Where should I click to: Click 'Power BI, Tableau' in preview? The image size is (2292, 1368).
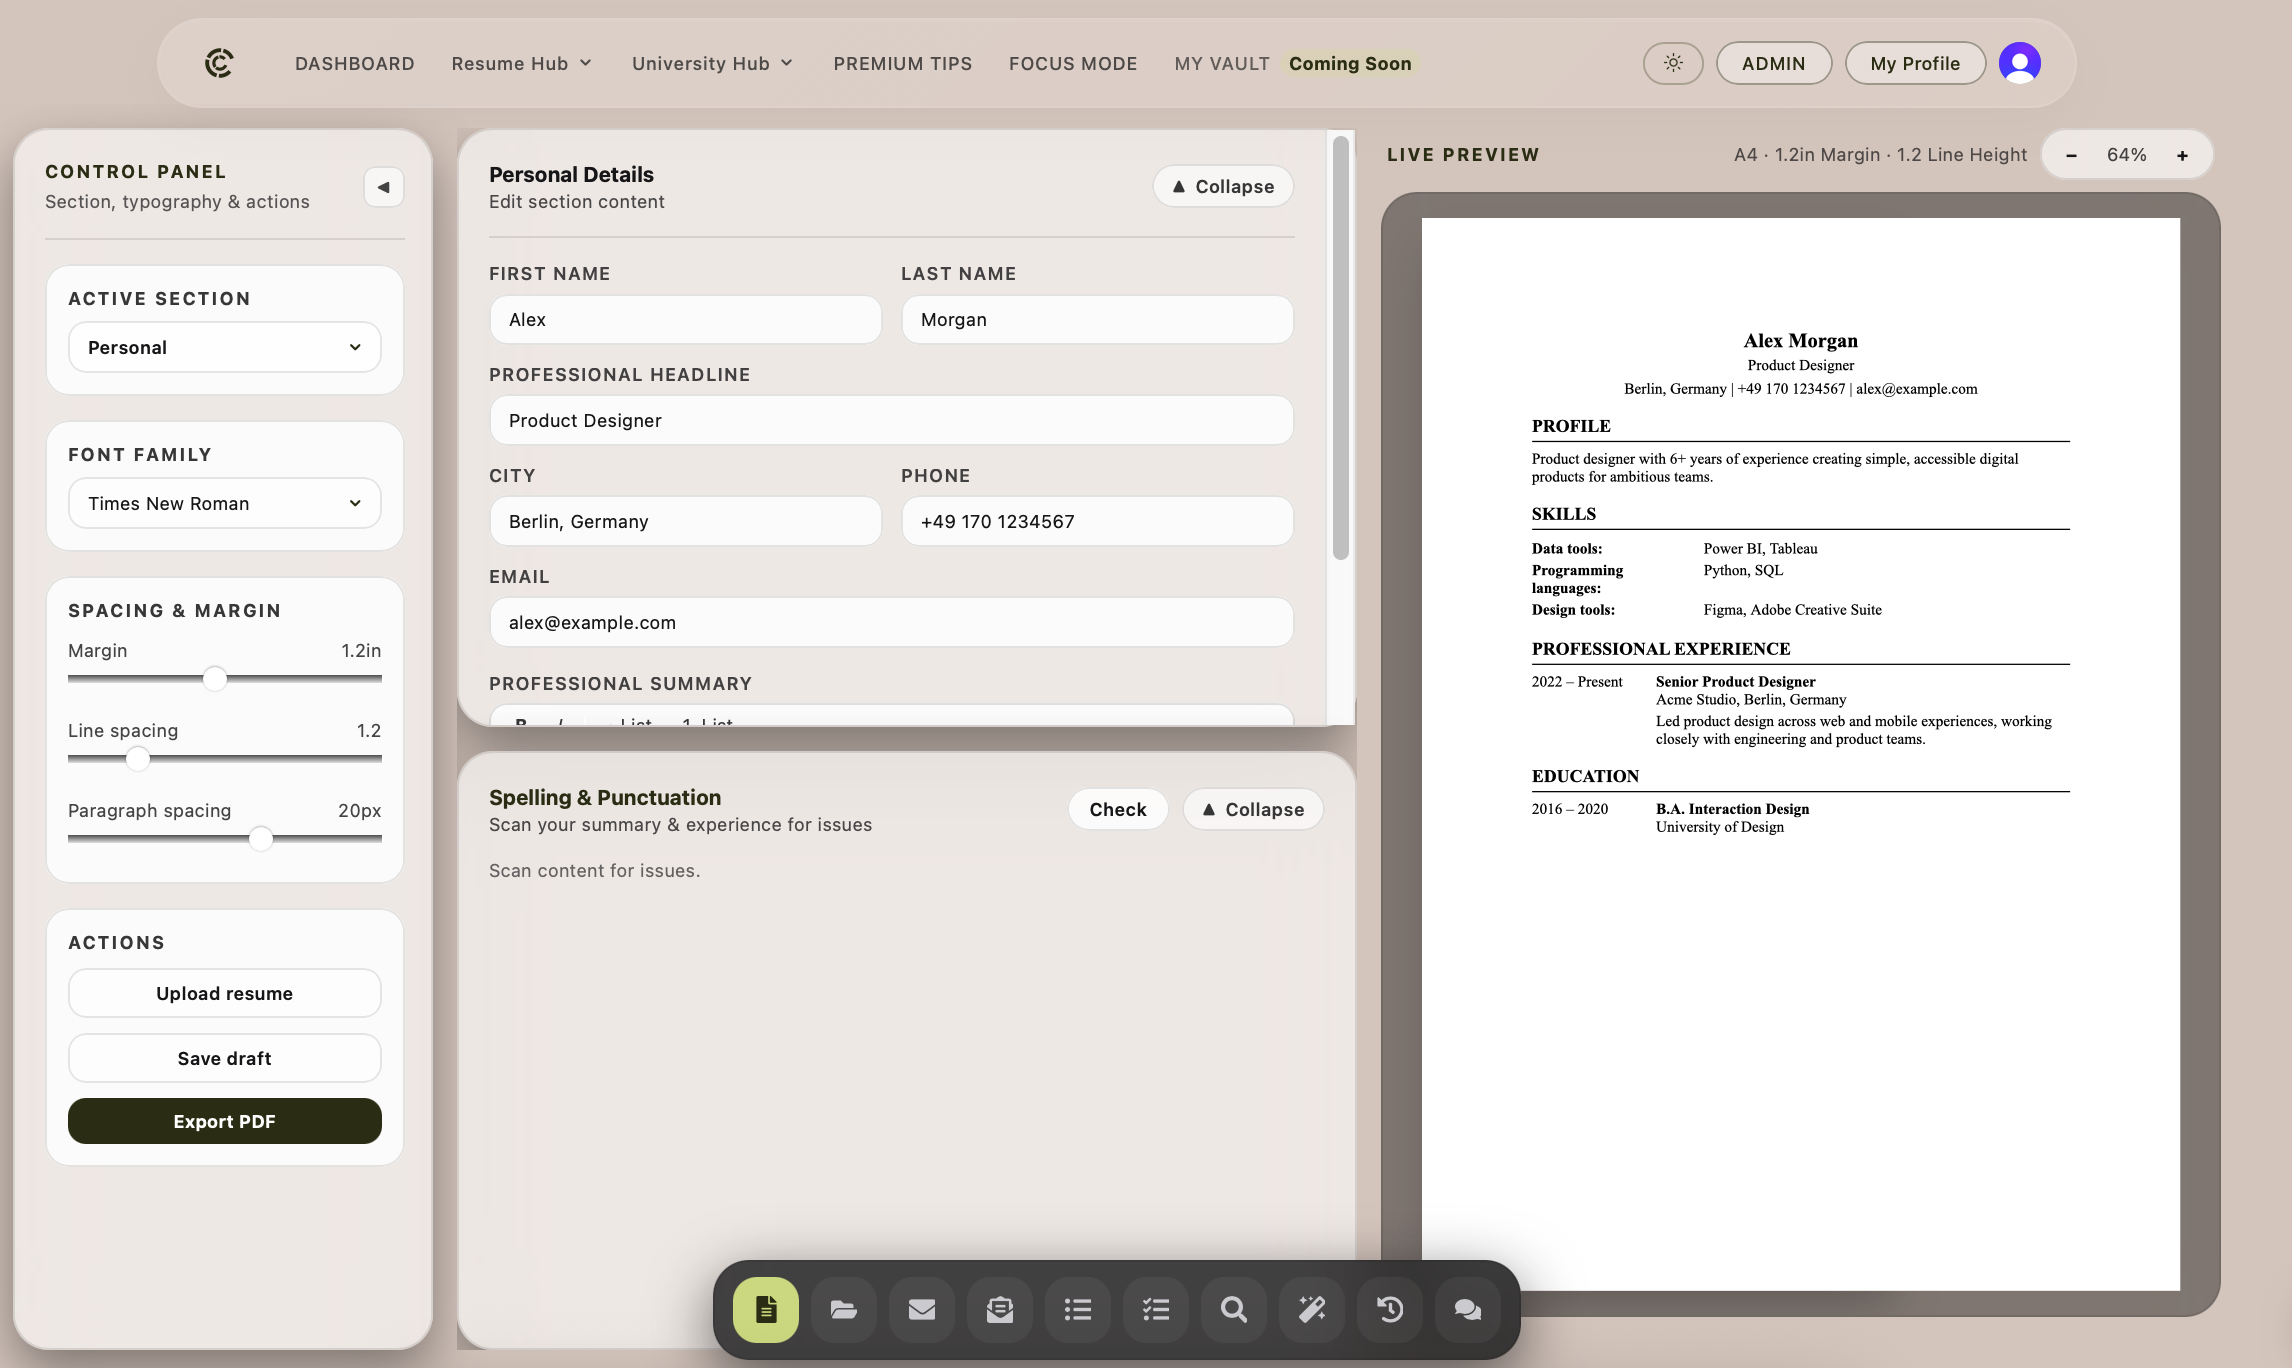pyautogui.click(x=1761, y=549)
